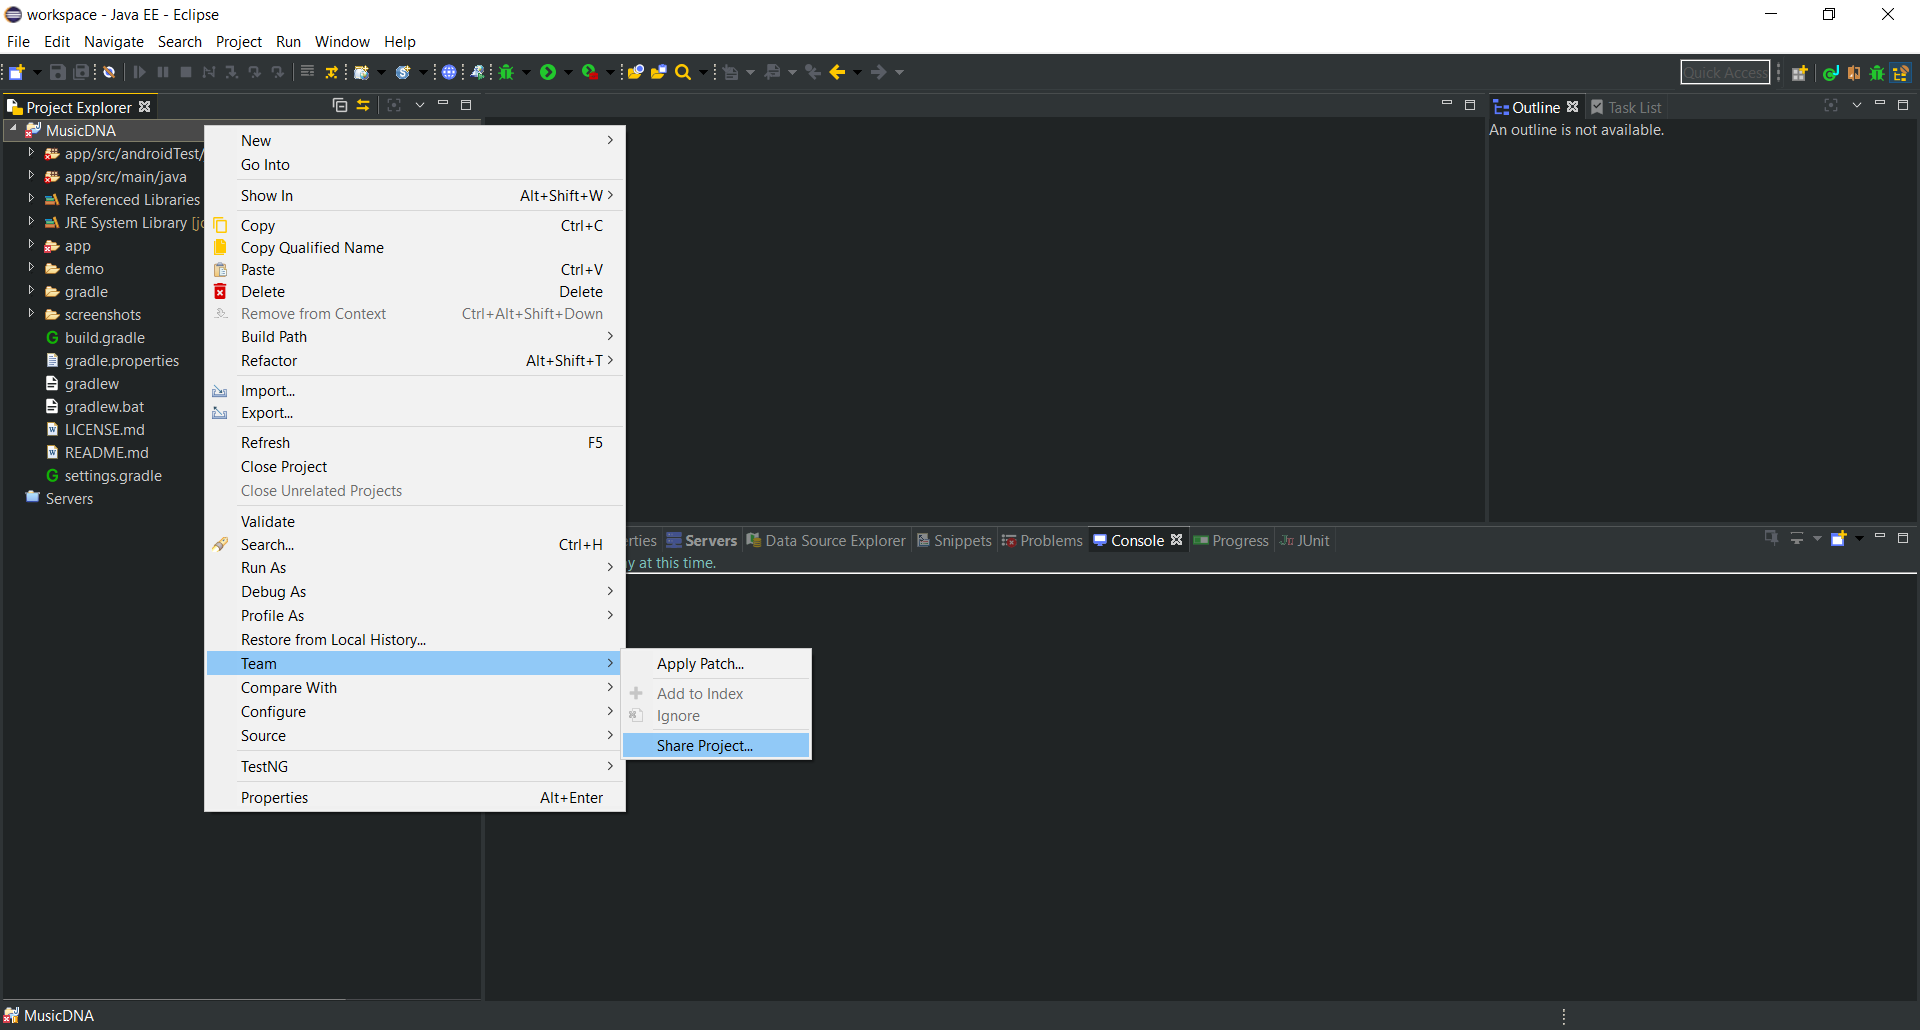This screenshot has height=1030, width=1920.
Task: Open the Project Explorer View Menu chevron
Action: point(420,105)
